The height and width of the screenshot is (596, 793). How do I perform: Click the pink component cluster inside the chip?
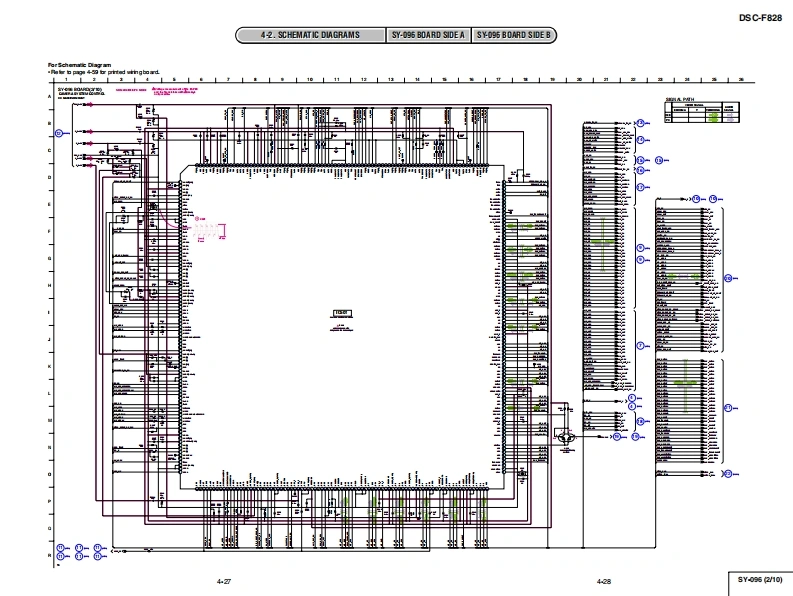click(x=206, y=231)
